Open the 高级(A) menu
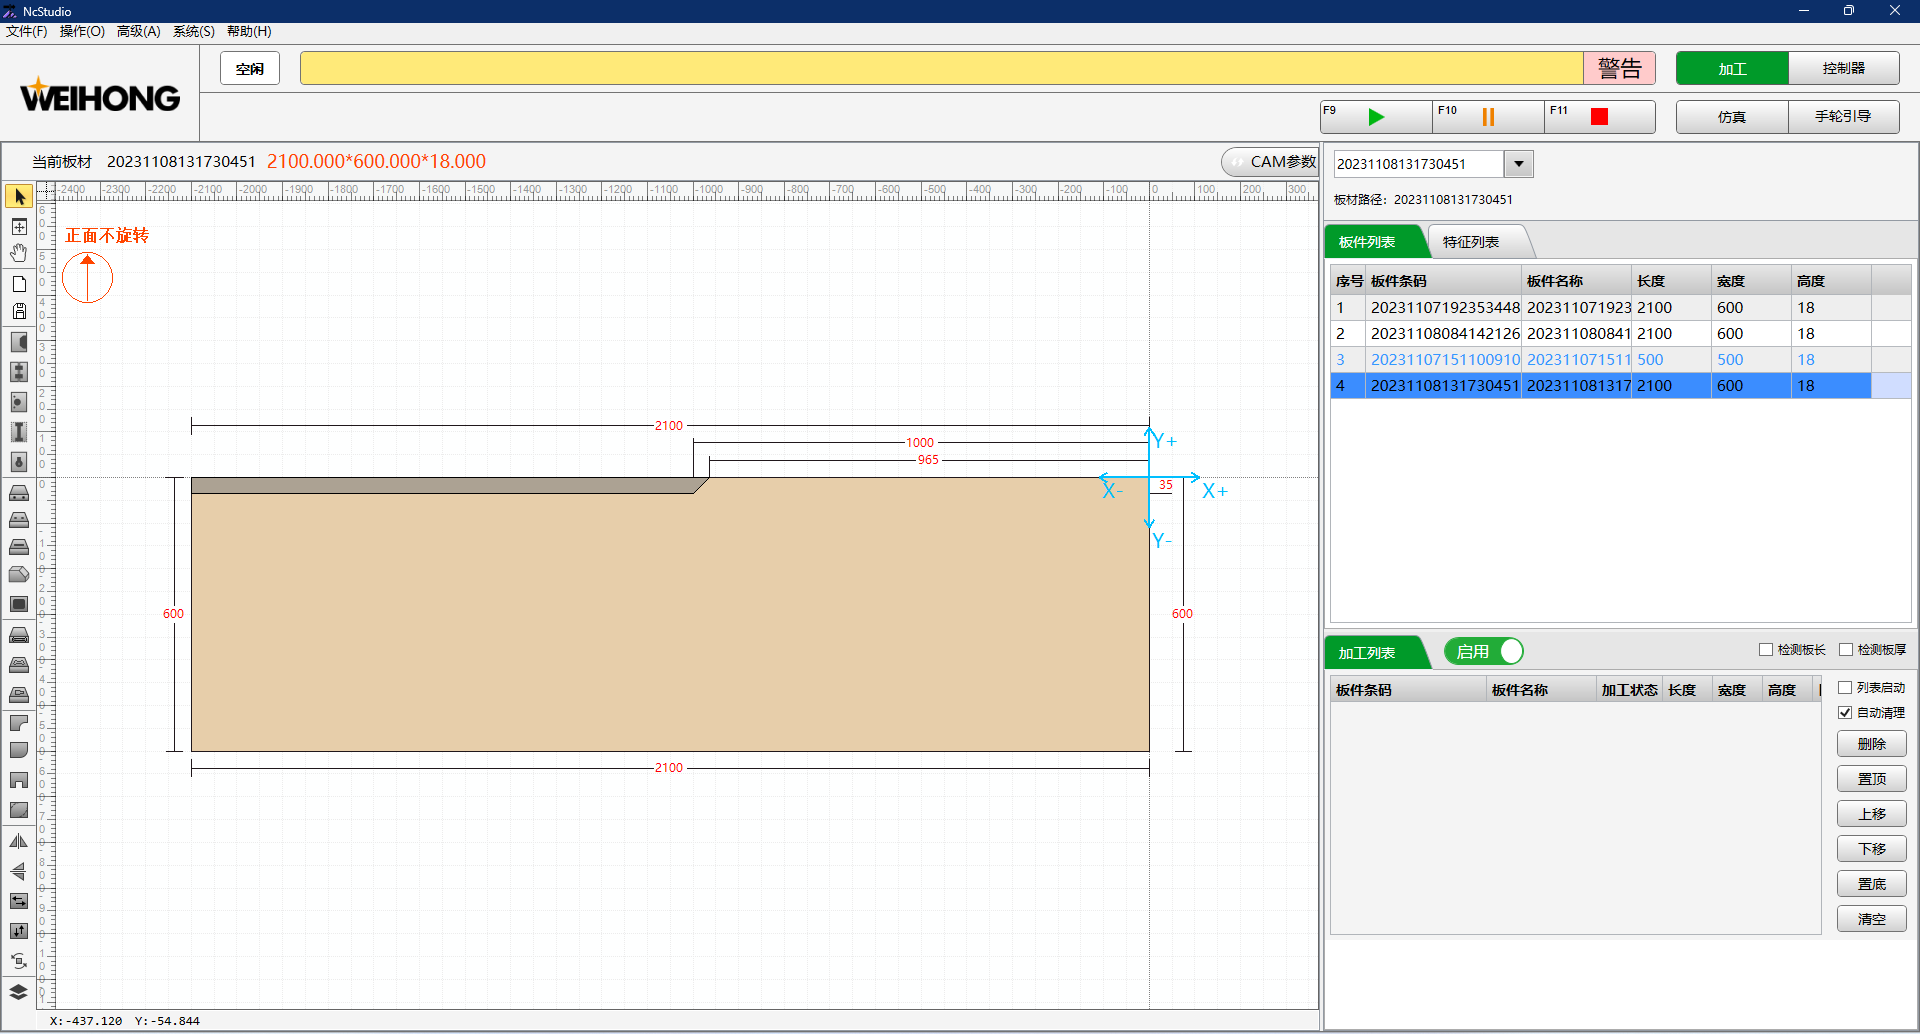This screenshot has height=1034, width=1920. pos(138,31)
